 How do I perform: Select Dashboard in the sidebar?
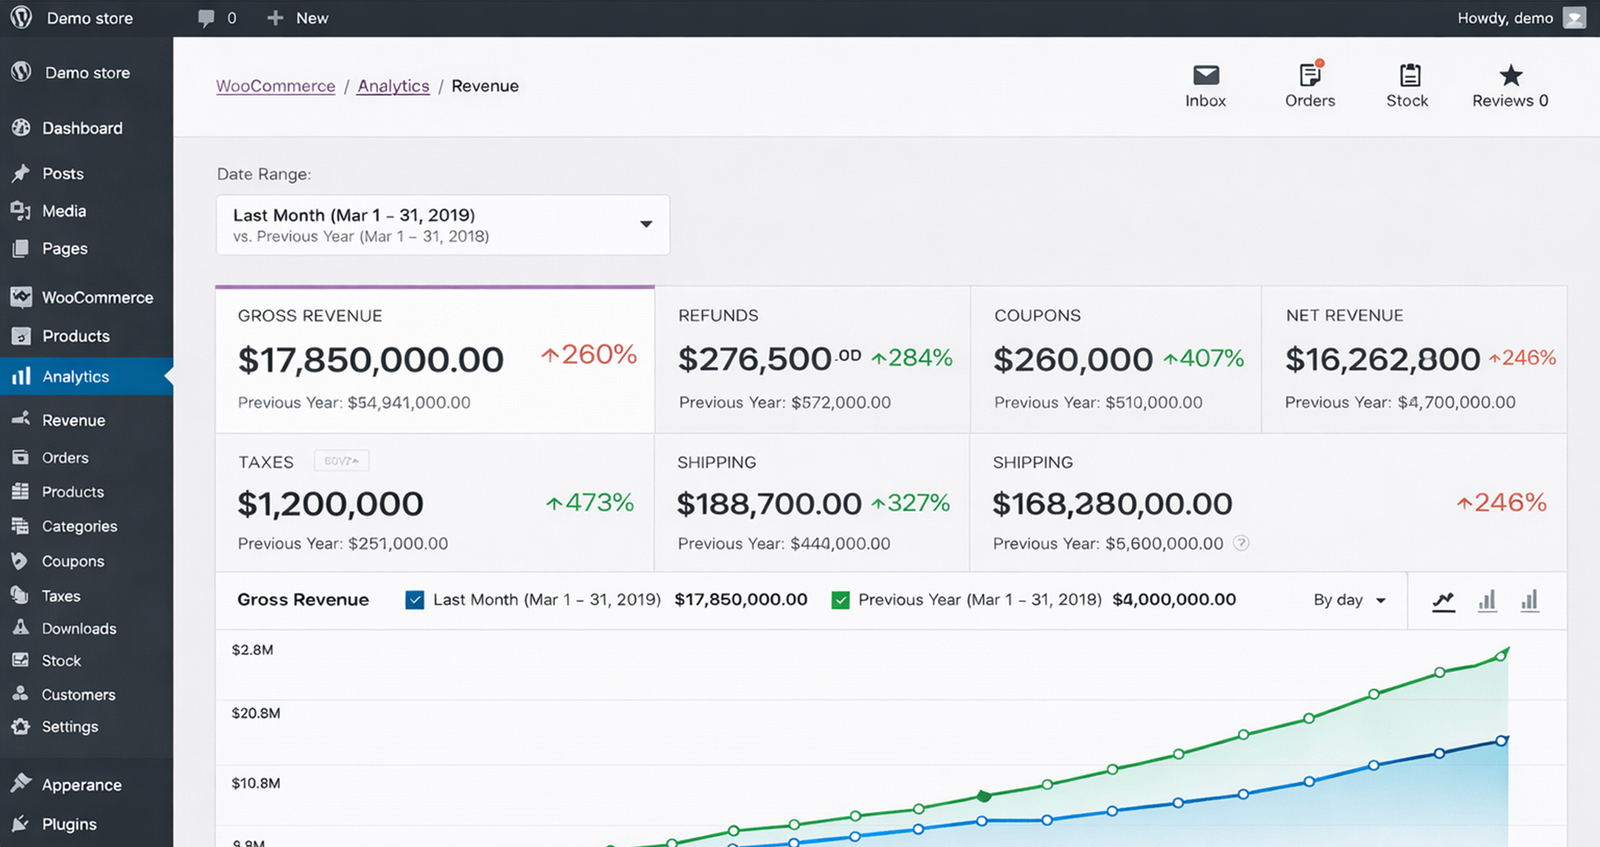pos(82,128)
